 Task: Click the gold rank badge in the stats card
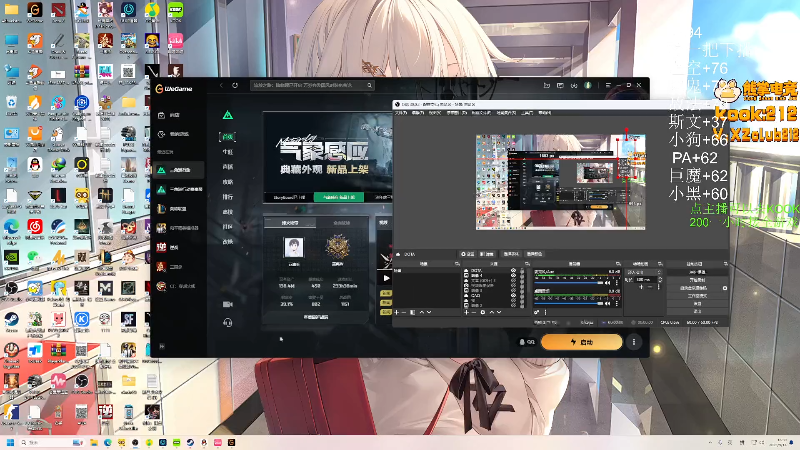[338, 247]
